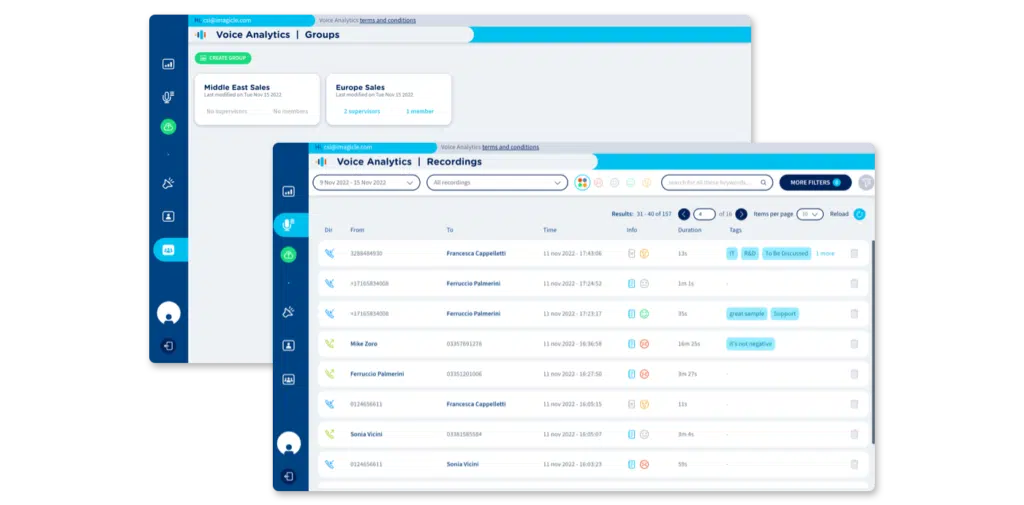Image resolution: width=1024 pixels, height=505 pixels.
Task: Open More Filters button
Action: [815, 183]
